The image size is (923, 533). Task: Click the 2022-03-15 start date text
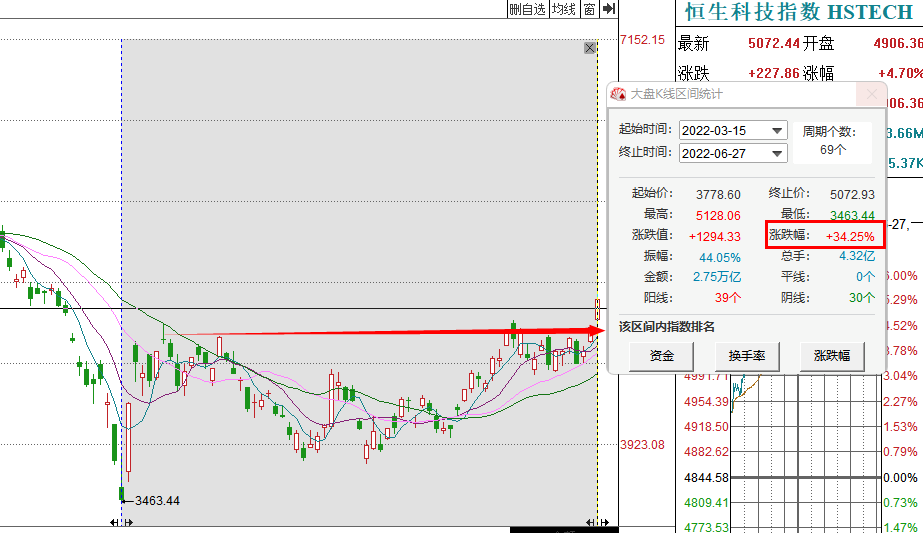pyautogui.click(x=713, y=131)
